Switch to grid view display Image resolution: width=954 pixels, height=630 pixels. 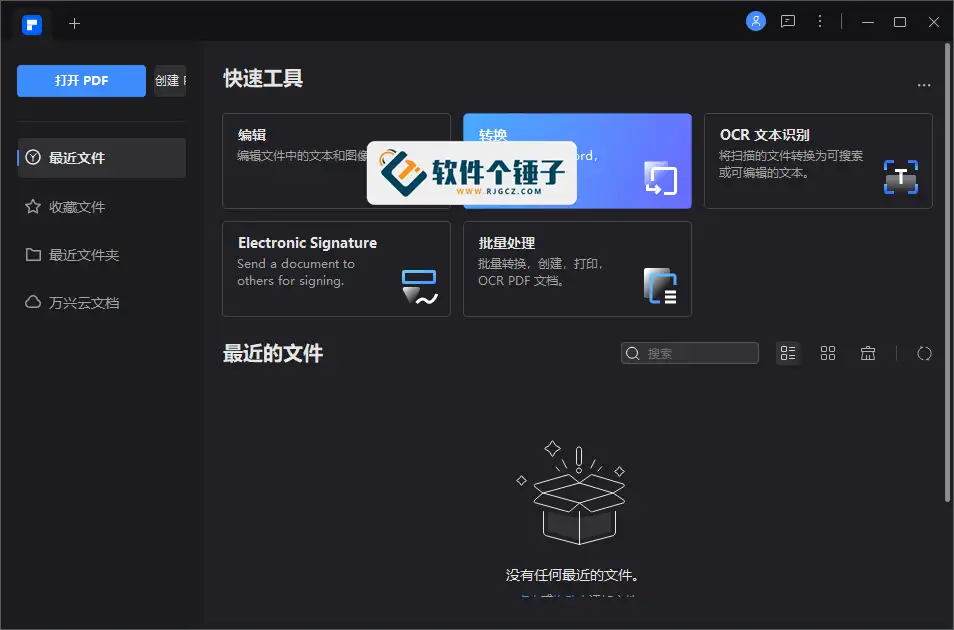[827, 352]
